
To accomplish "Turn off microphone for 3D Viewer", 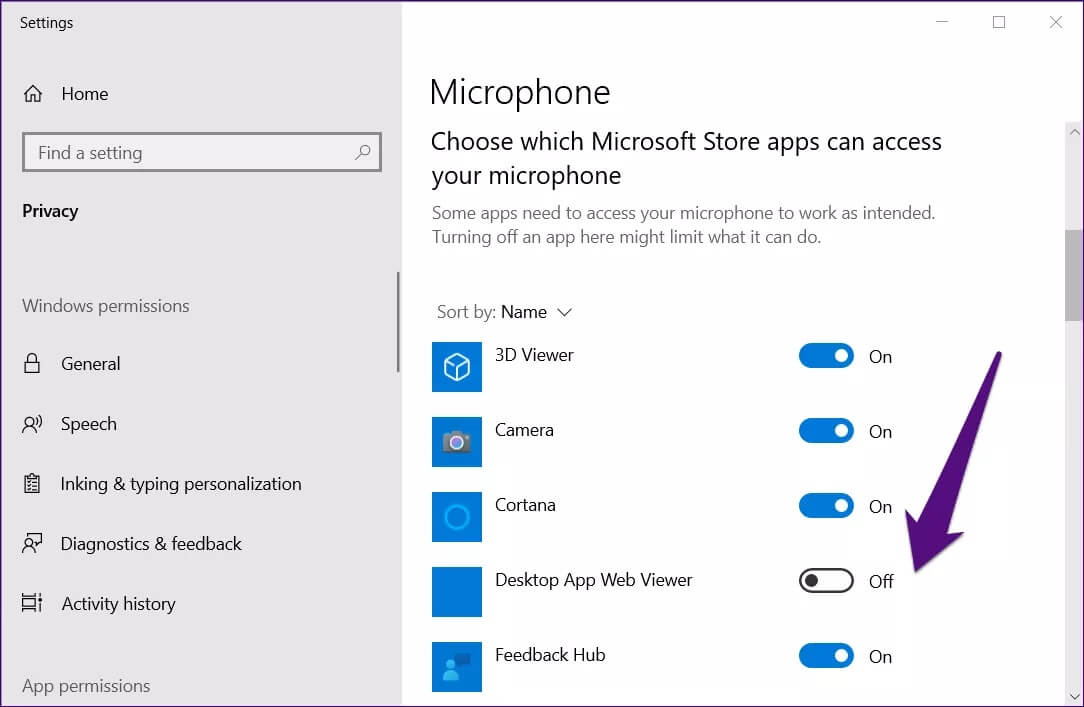I will pyautogui.click(x=826, y=356).
